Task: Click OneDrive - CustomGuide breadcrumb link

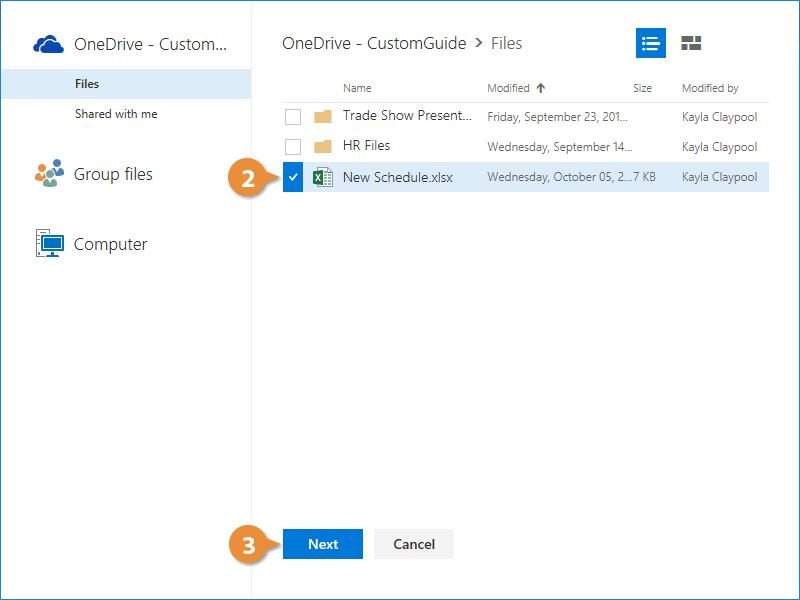Action: click(374, 43)
